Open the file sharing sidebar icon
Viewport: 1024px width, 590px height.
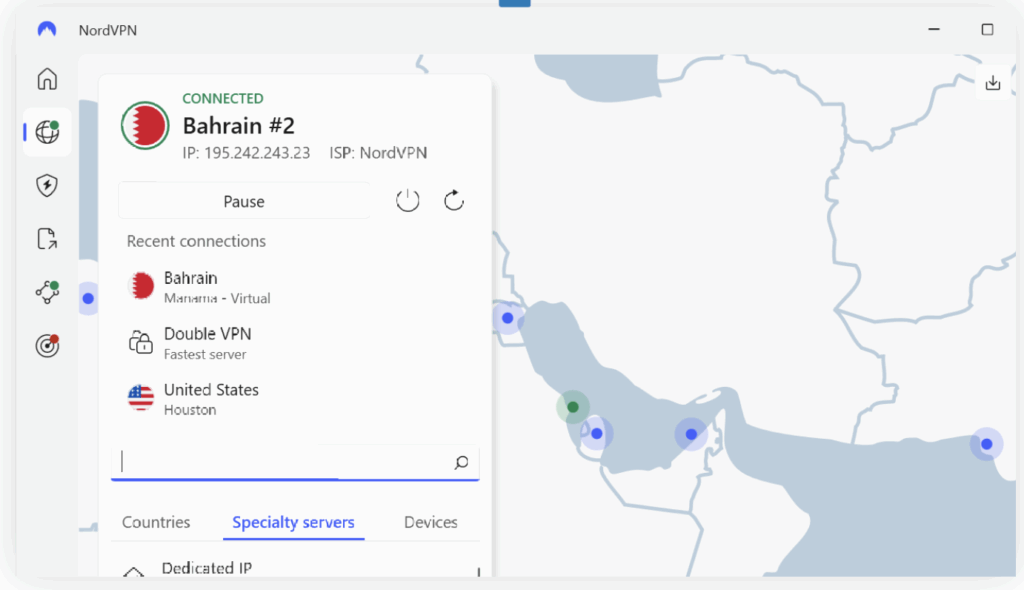[x=47, y=239]
